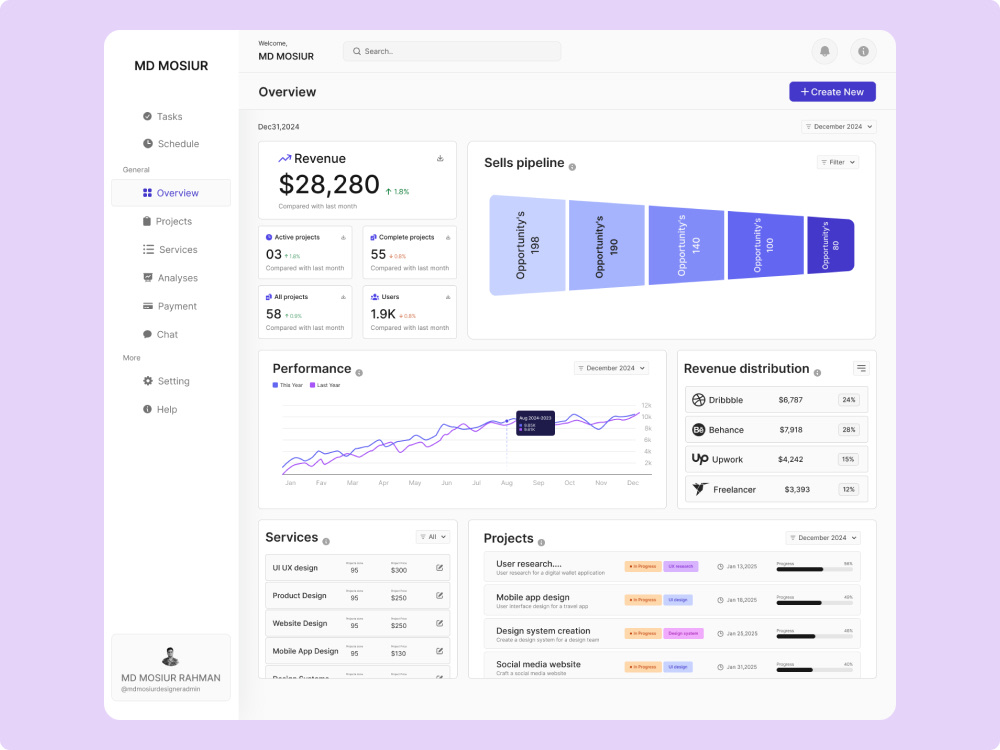Select the Opportunity's 100 pipeline stage

point(765,245)
